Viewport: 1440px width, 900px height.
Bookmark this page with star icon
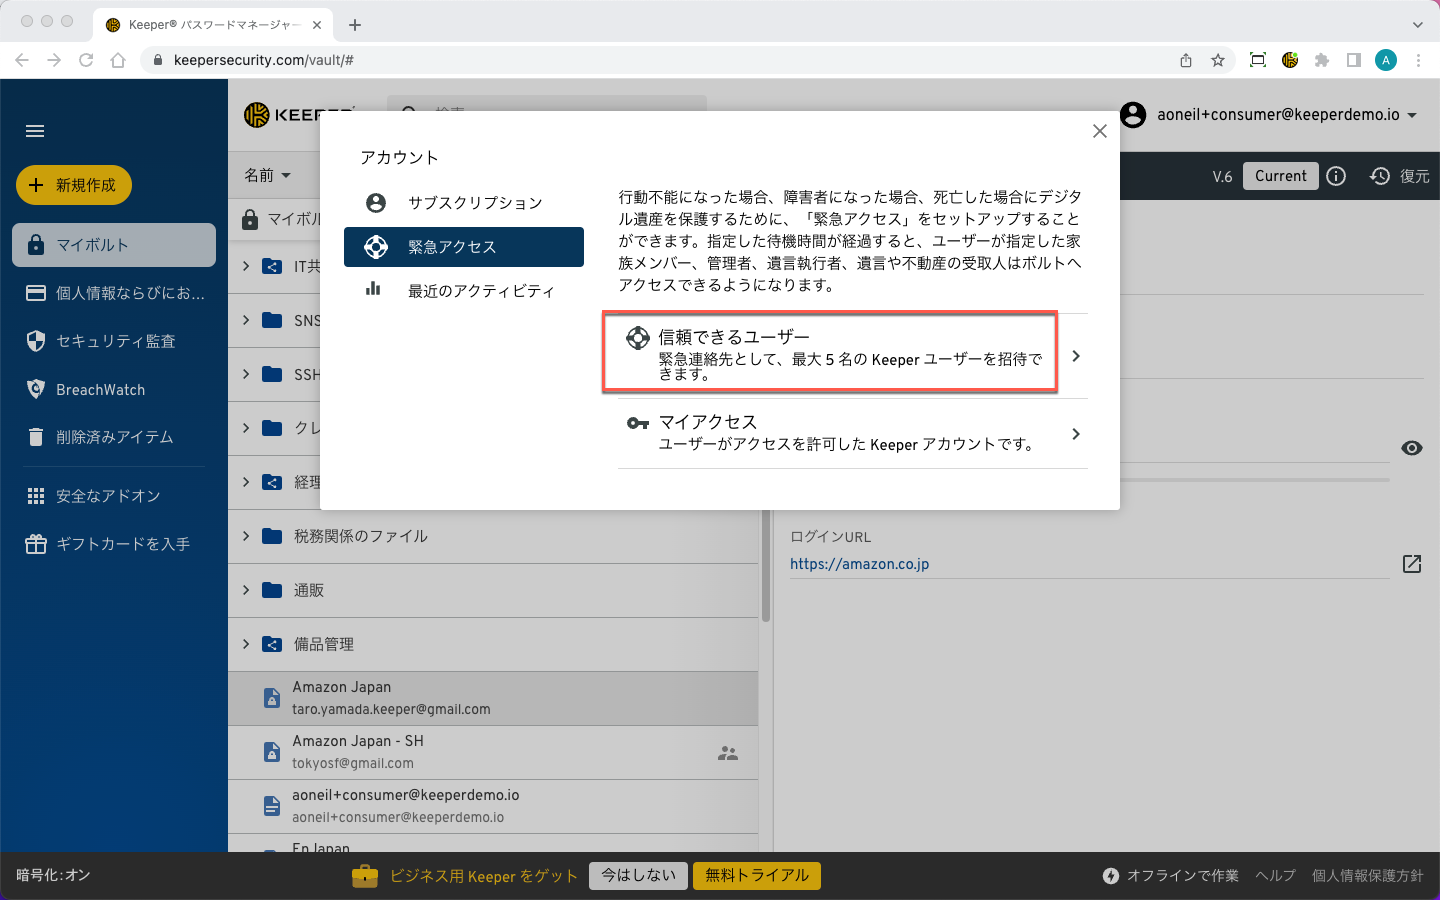coord(1217,60)
